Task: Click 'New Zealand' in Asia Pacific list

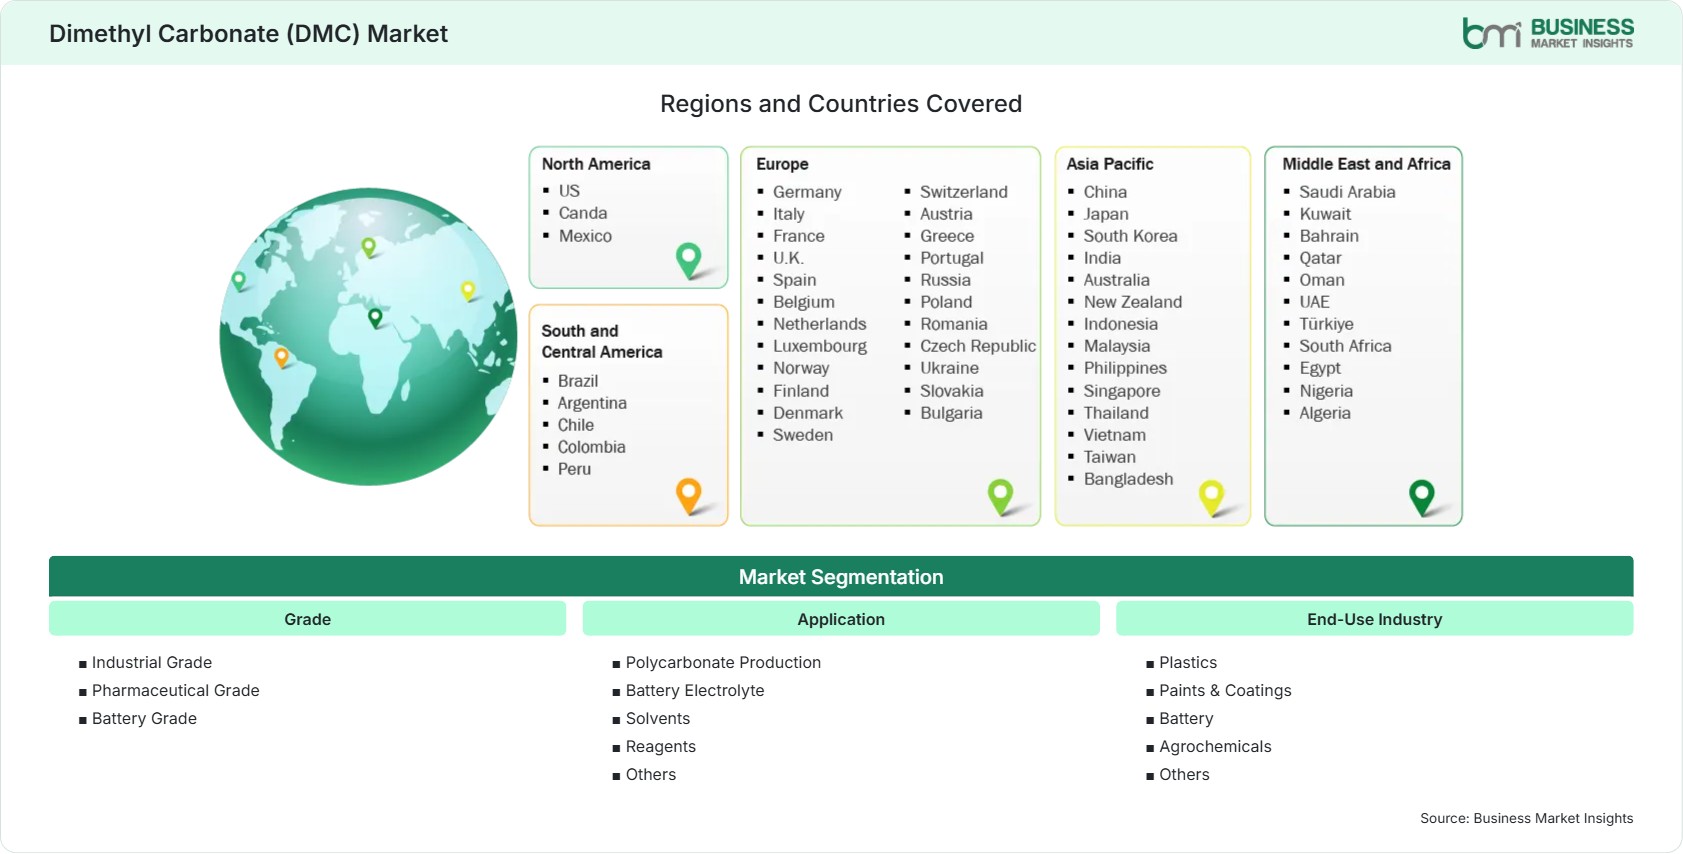Action: tap(1132, 302)
